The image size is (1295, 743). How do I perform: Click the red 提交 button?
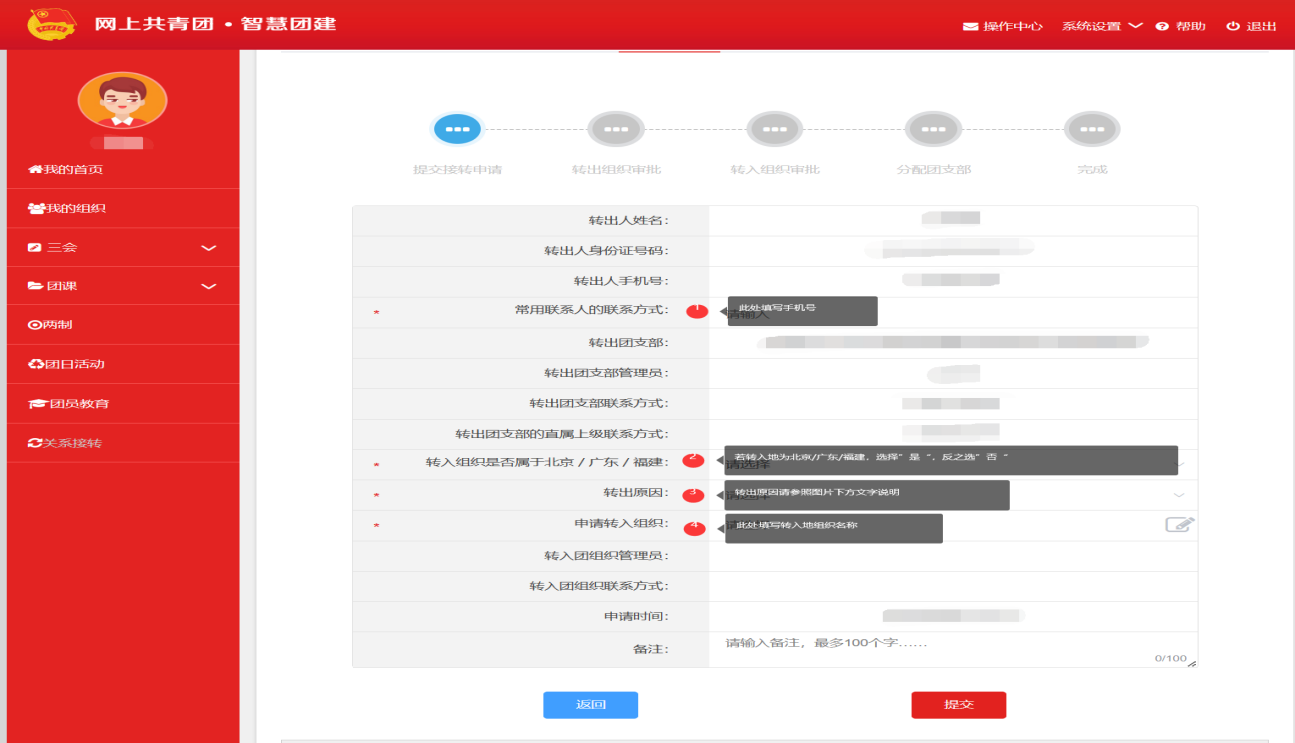958,705
